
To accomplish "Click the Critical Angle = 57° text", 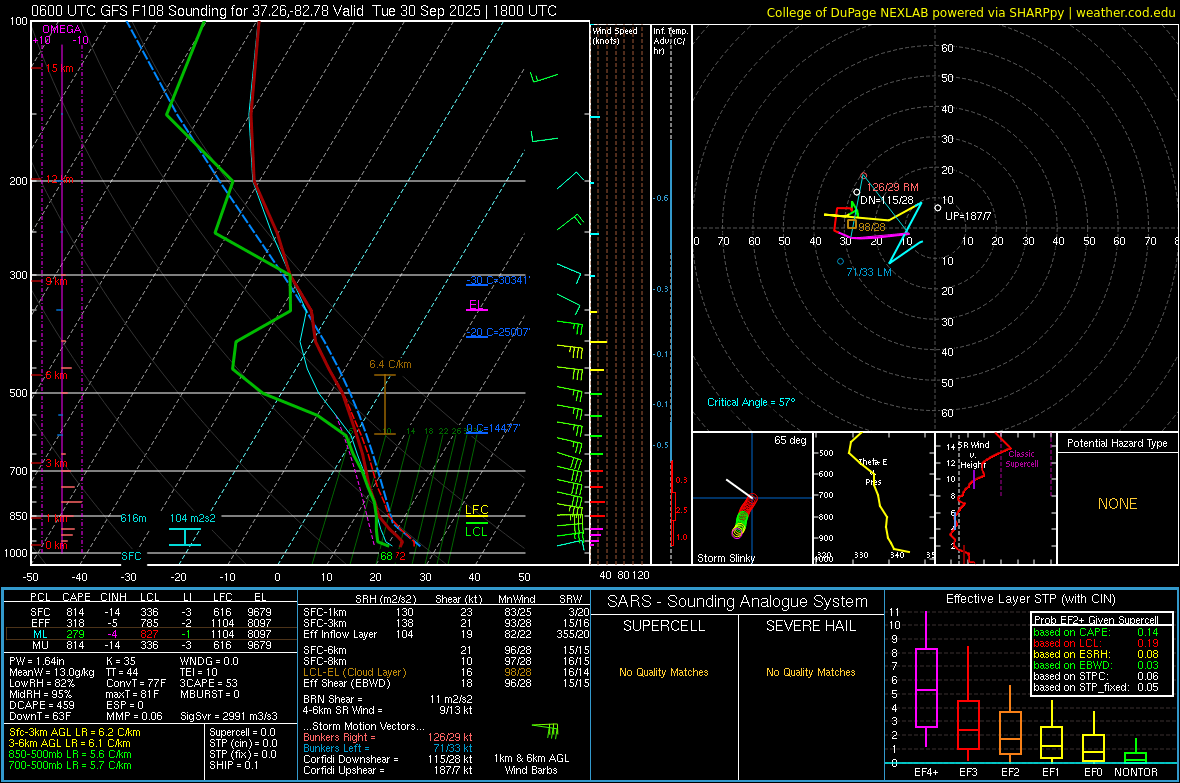I will (x=751, y=402).
